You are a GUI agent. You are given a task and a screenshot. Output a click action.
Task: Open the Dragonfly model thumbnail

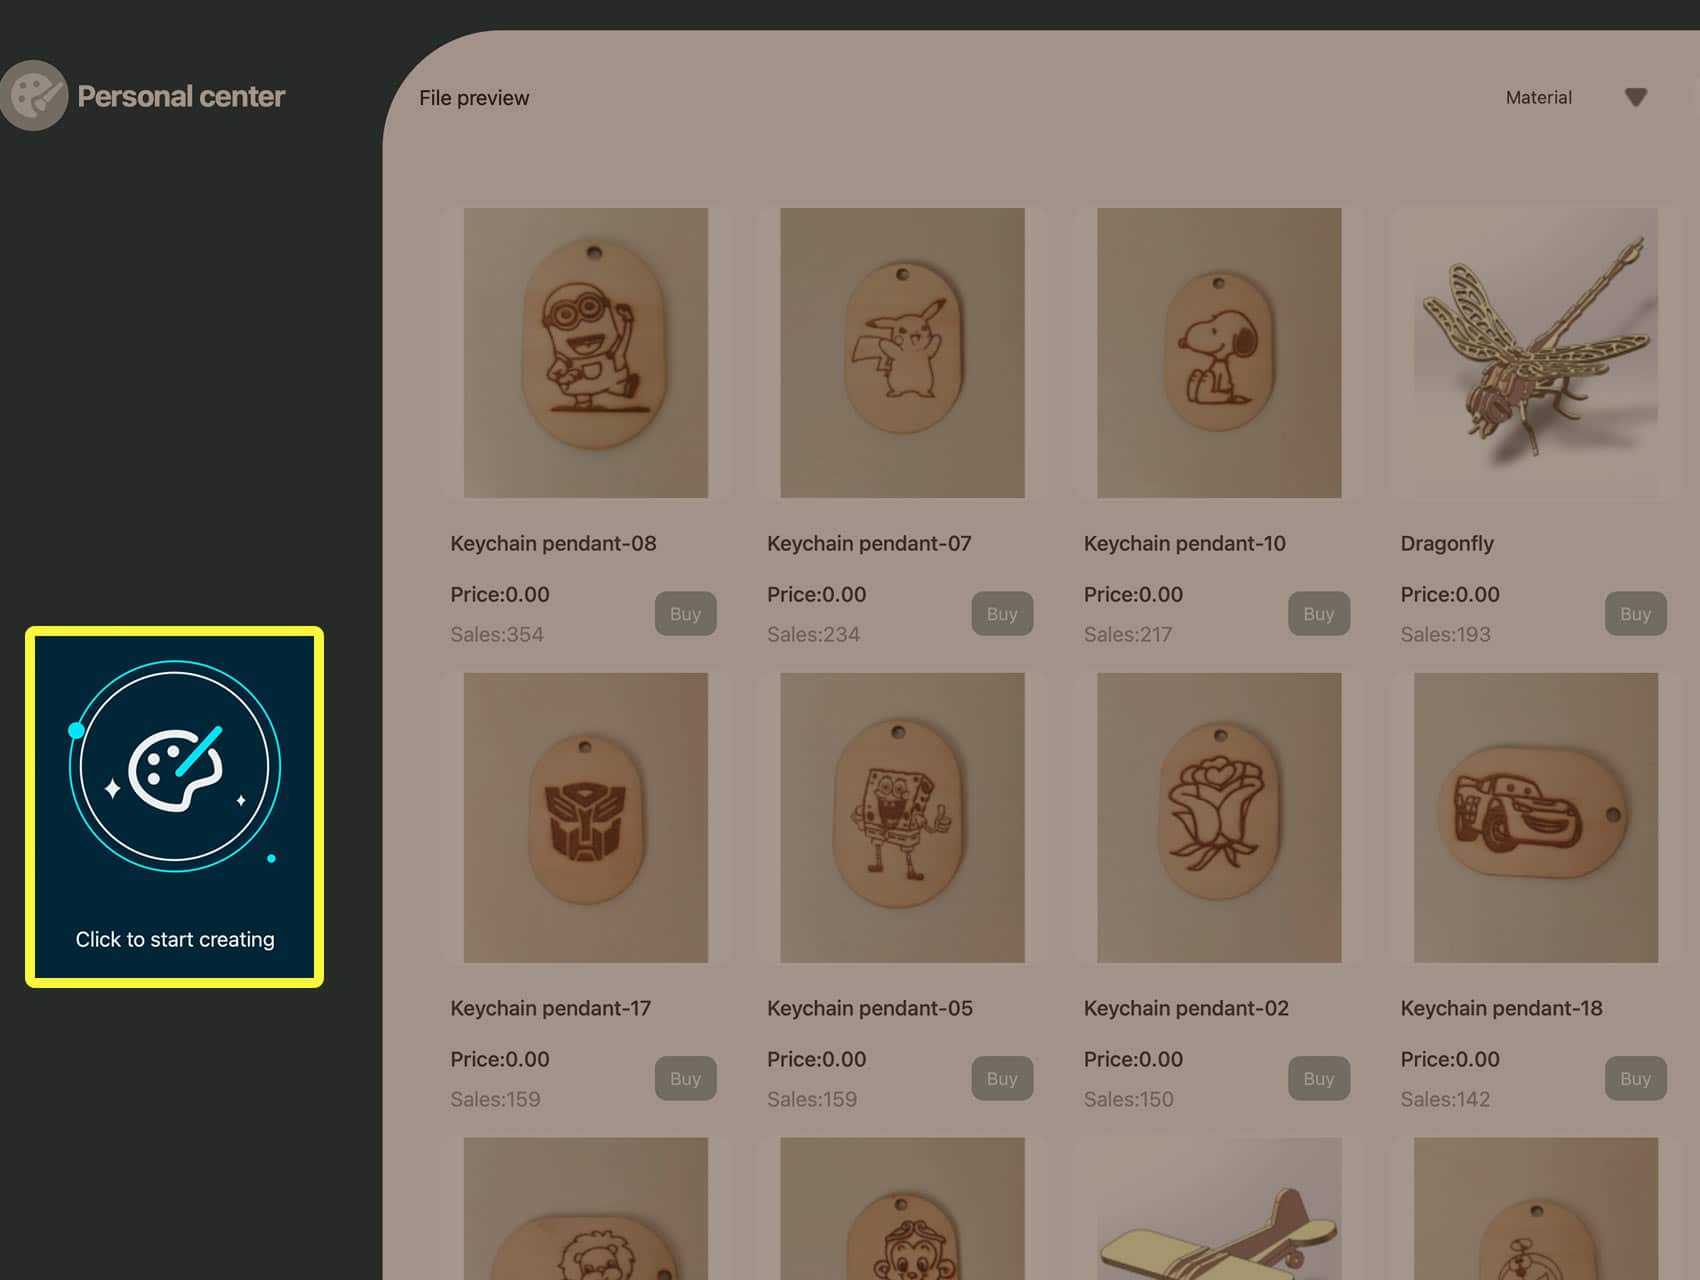pos(1536,353)
